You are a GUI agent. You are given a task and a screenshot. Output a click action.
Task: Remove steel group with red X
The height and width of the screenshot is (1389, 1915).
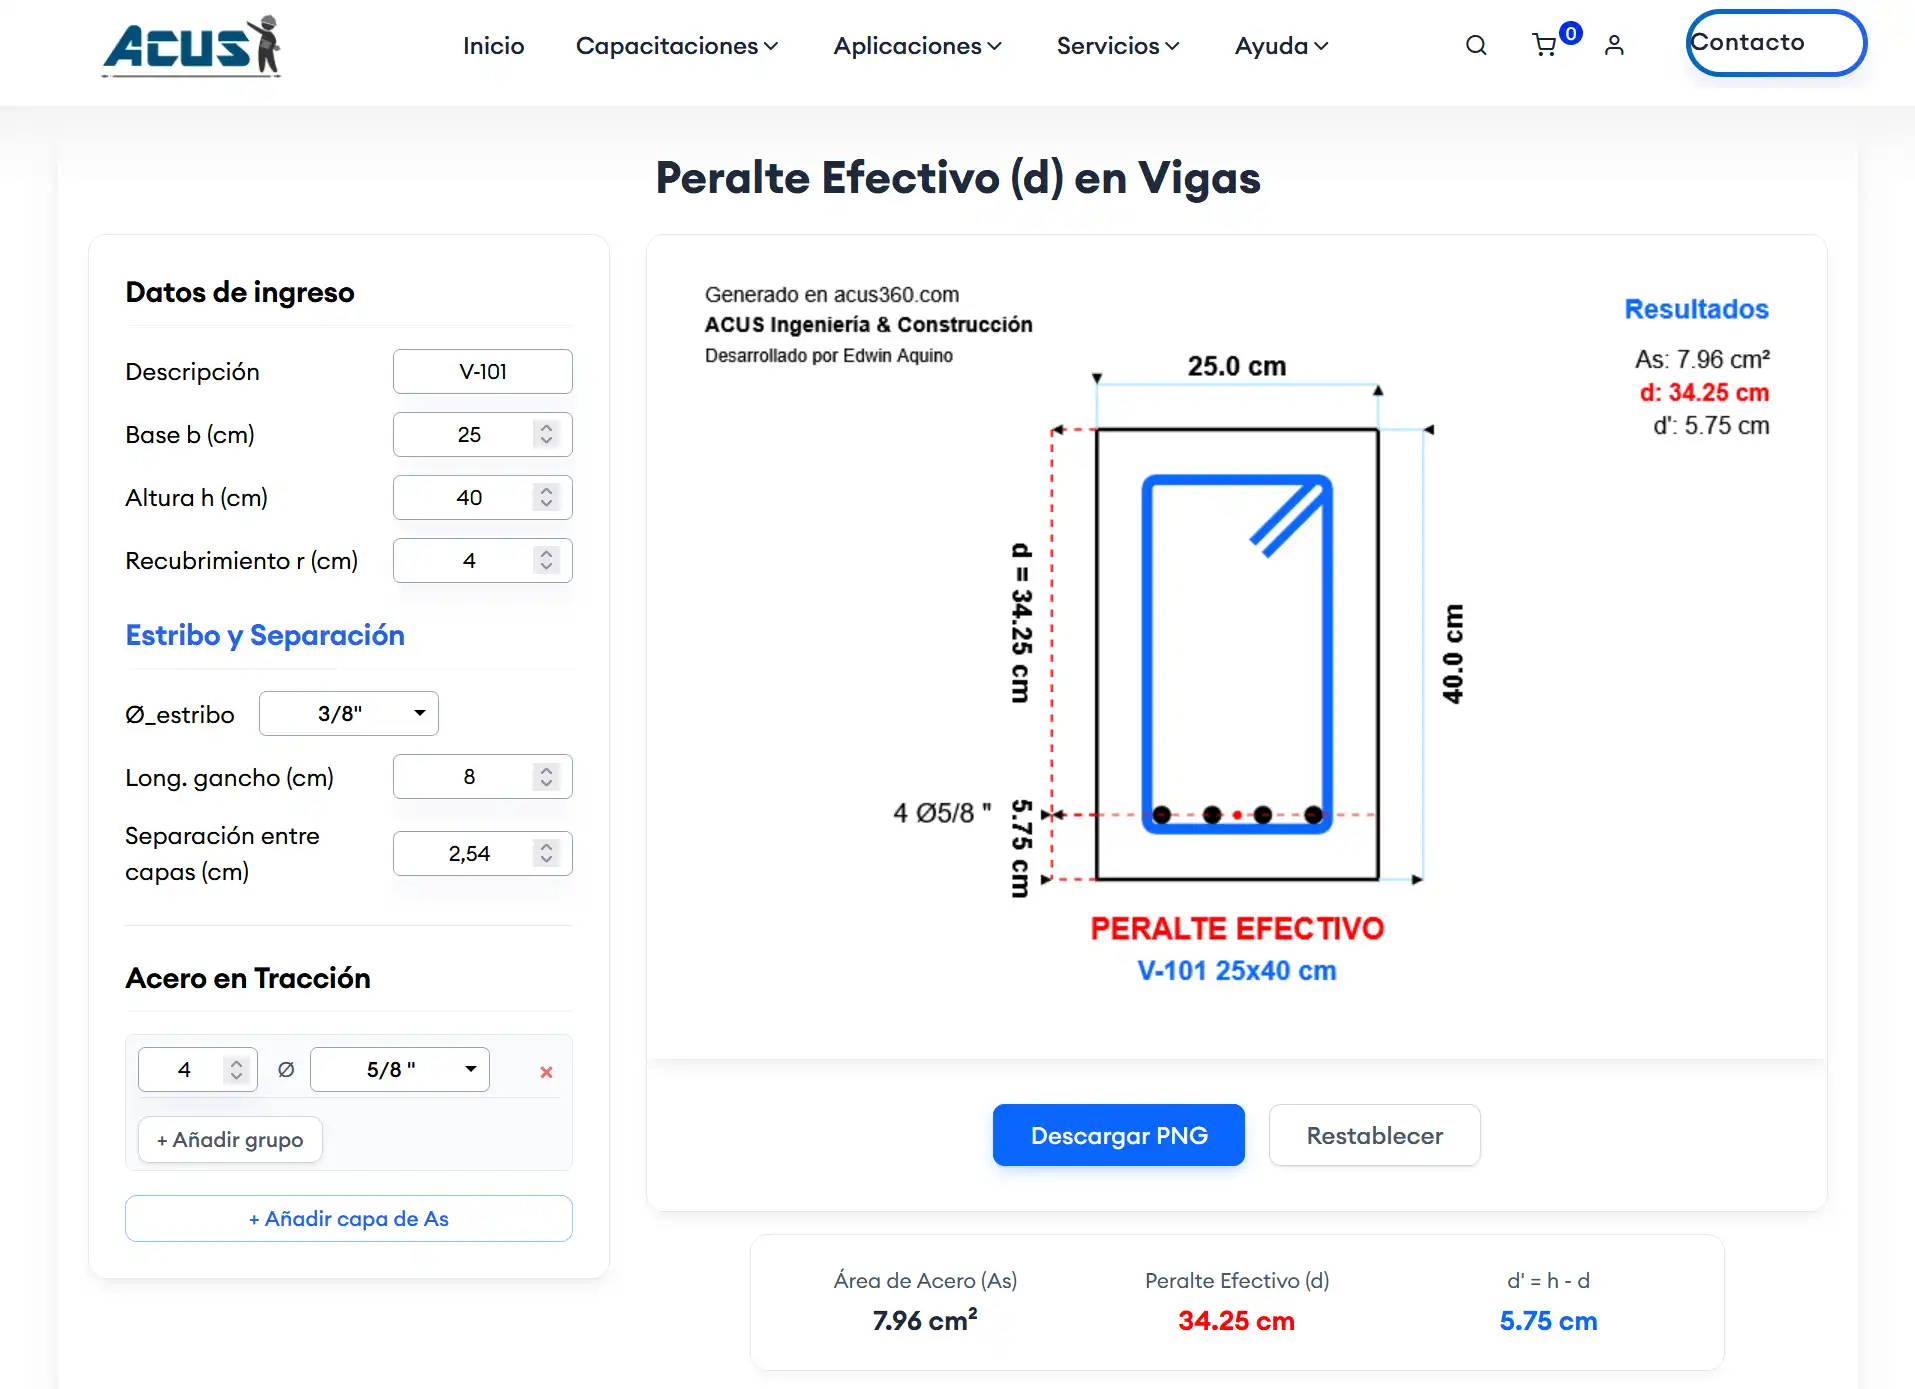coord(546,1072)
